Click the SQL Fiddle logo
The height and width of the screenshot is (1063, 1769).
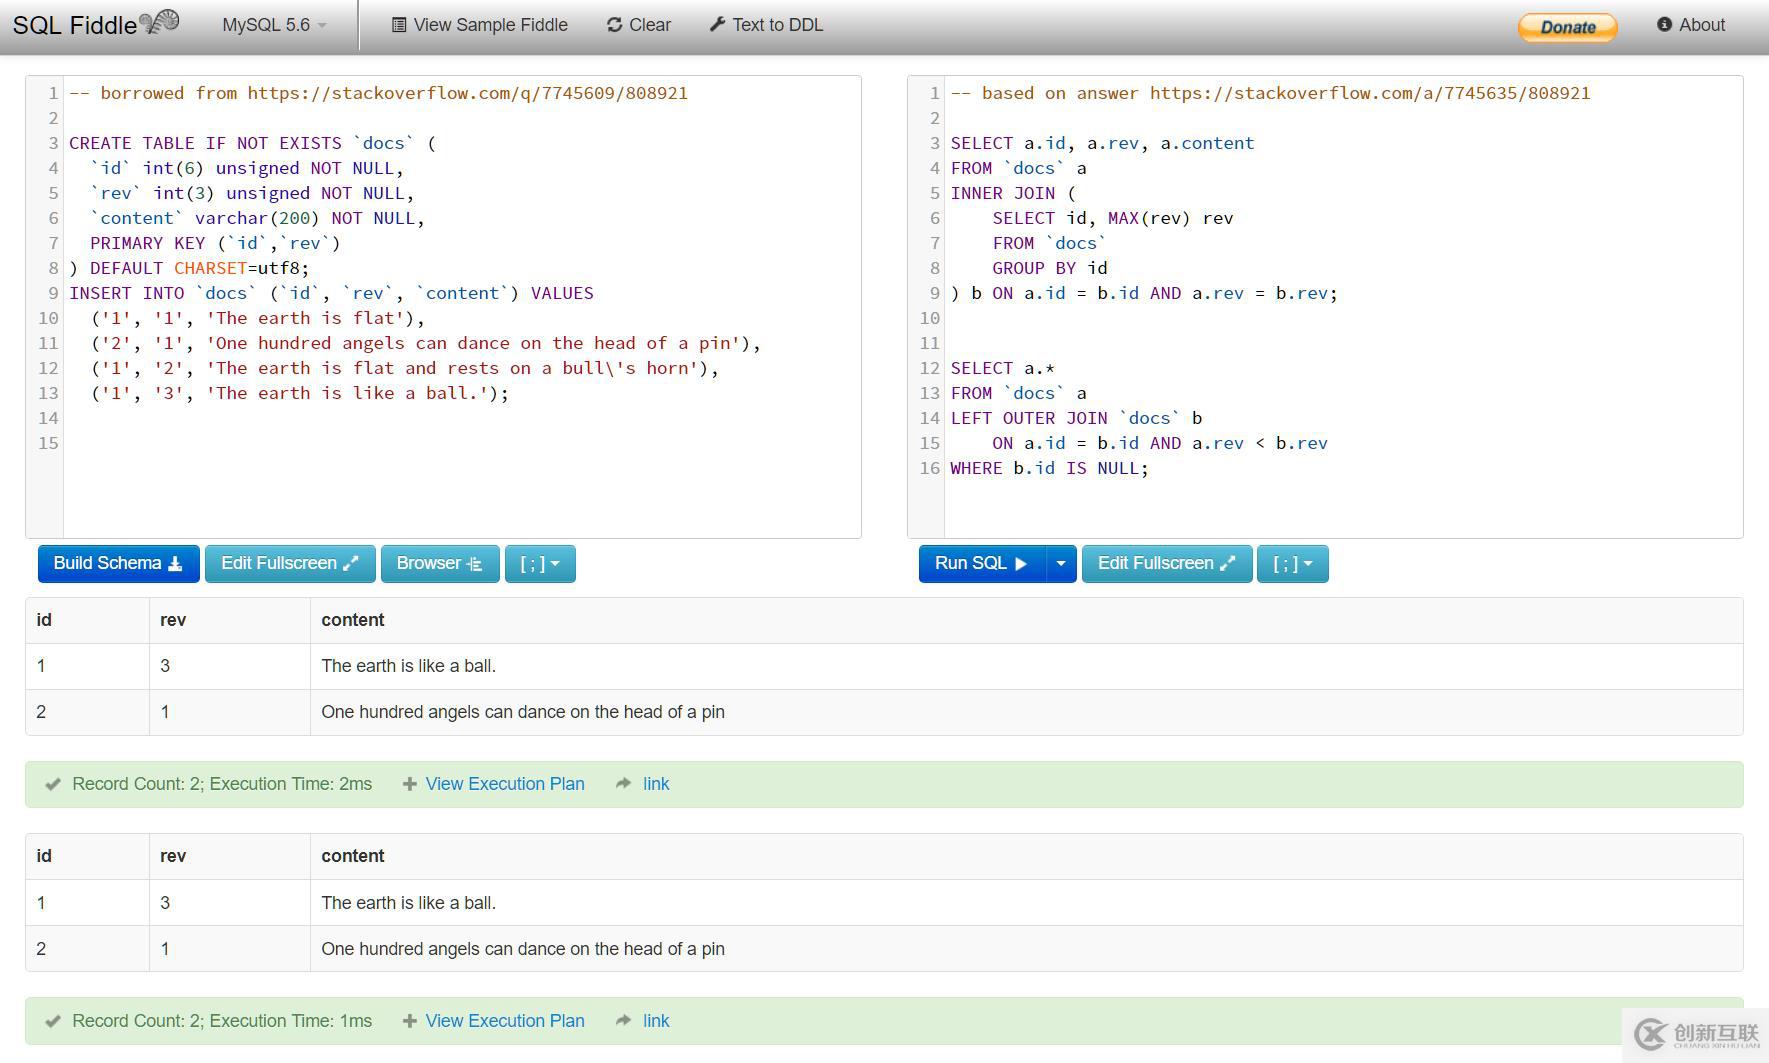(x=95, y=25)
